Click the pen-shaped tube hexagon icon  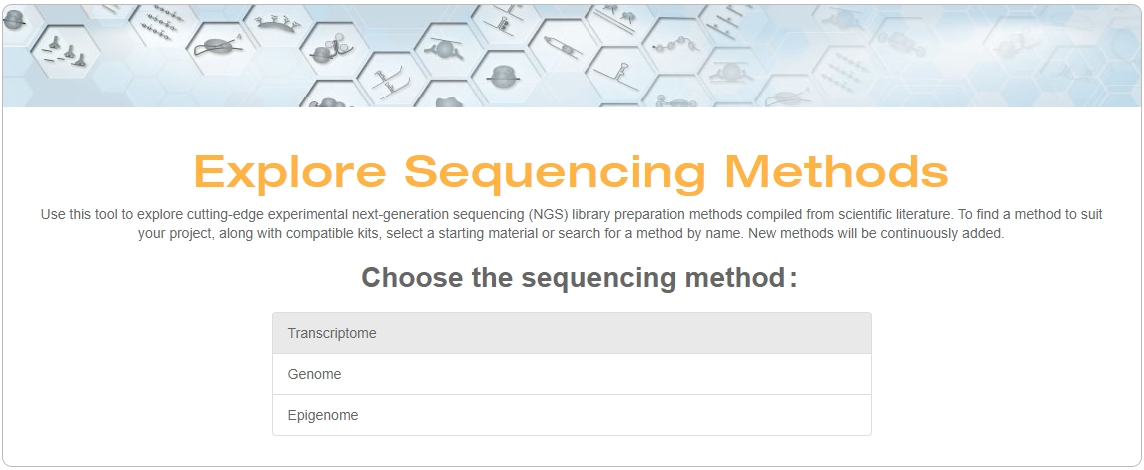pos(559,44)
